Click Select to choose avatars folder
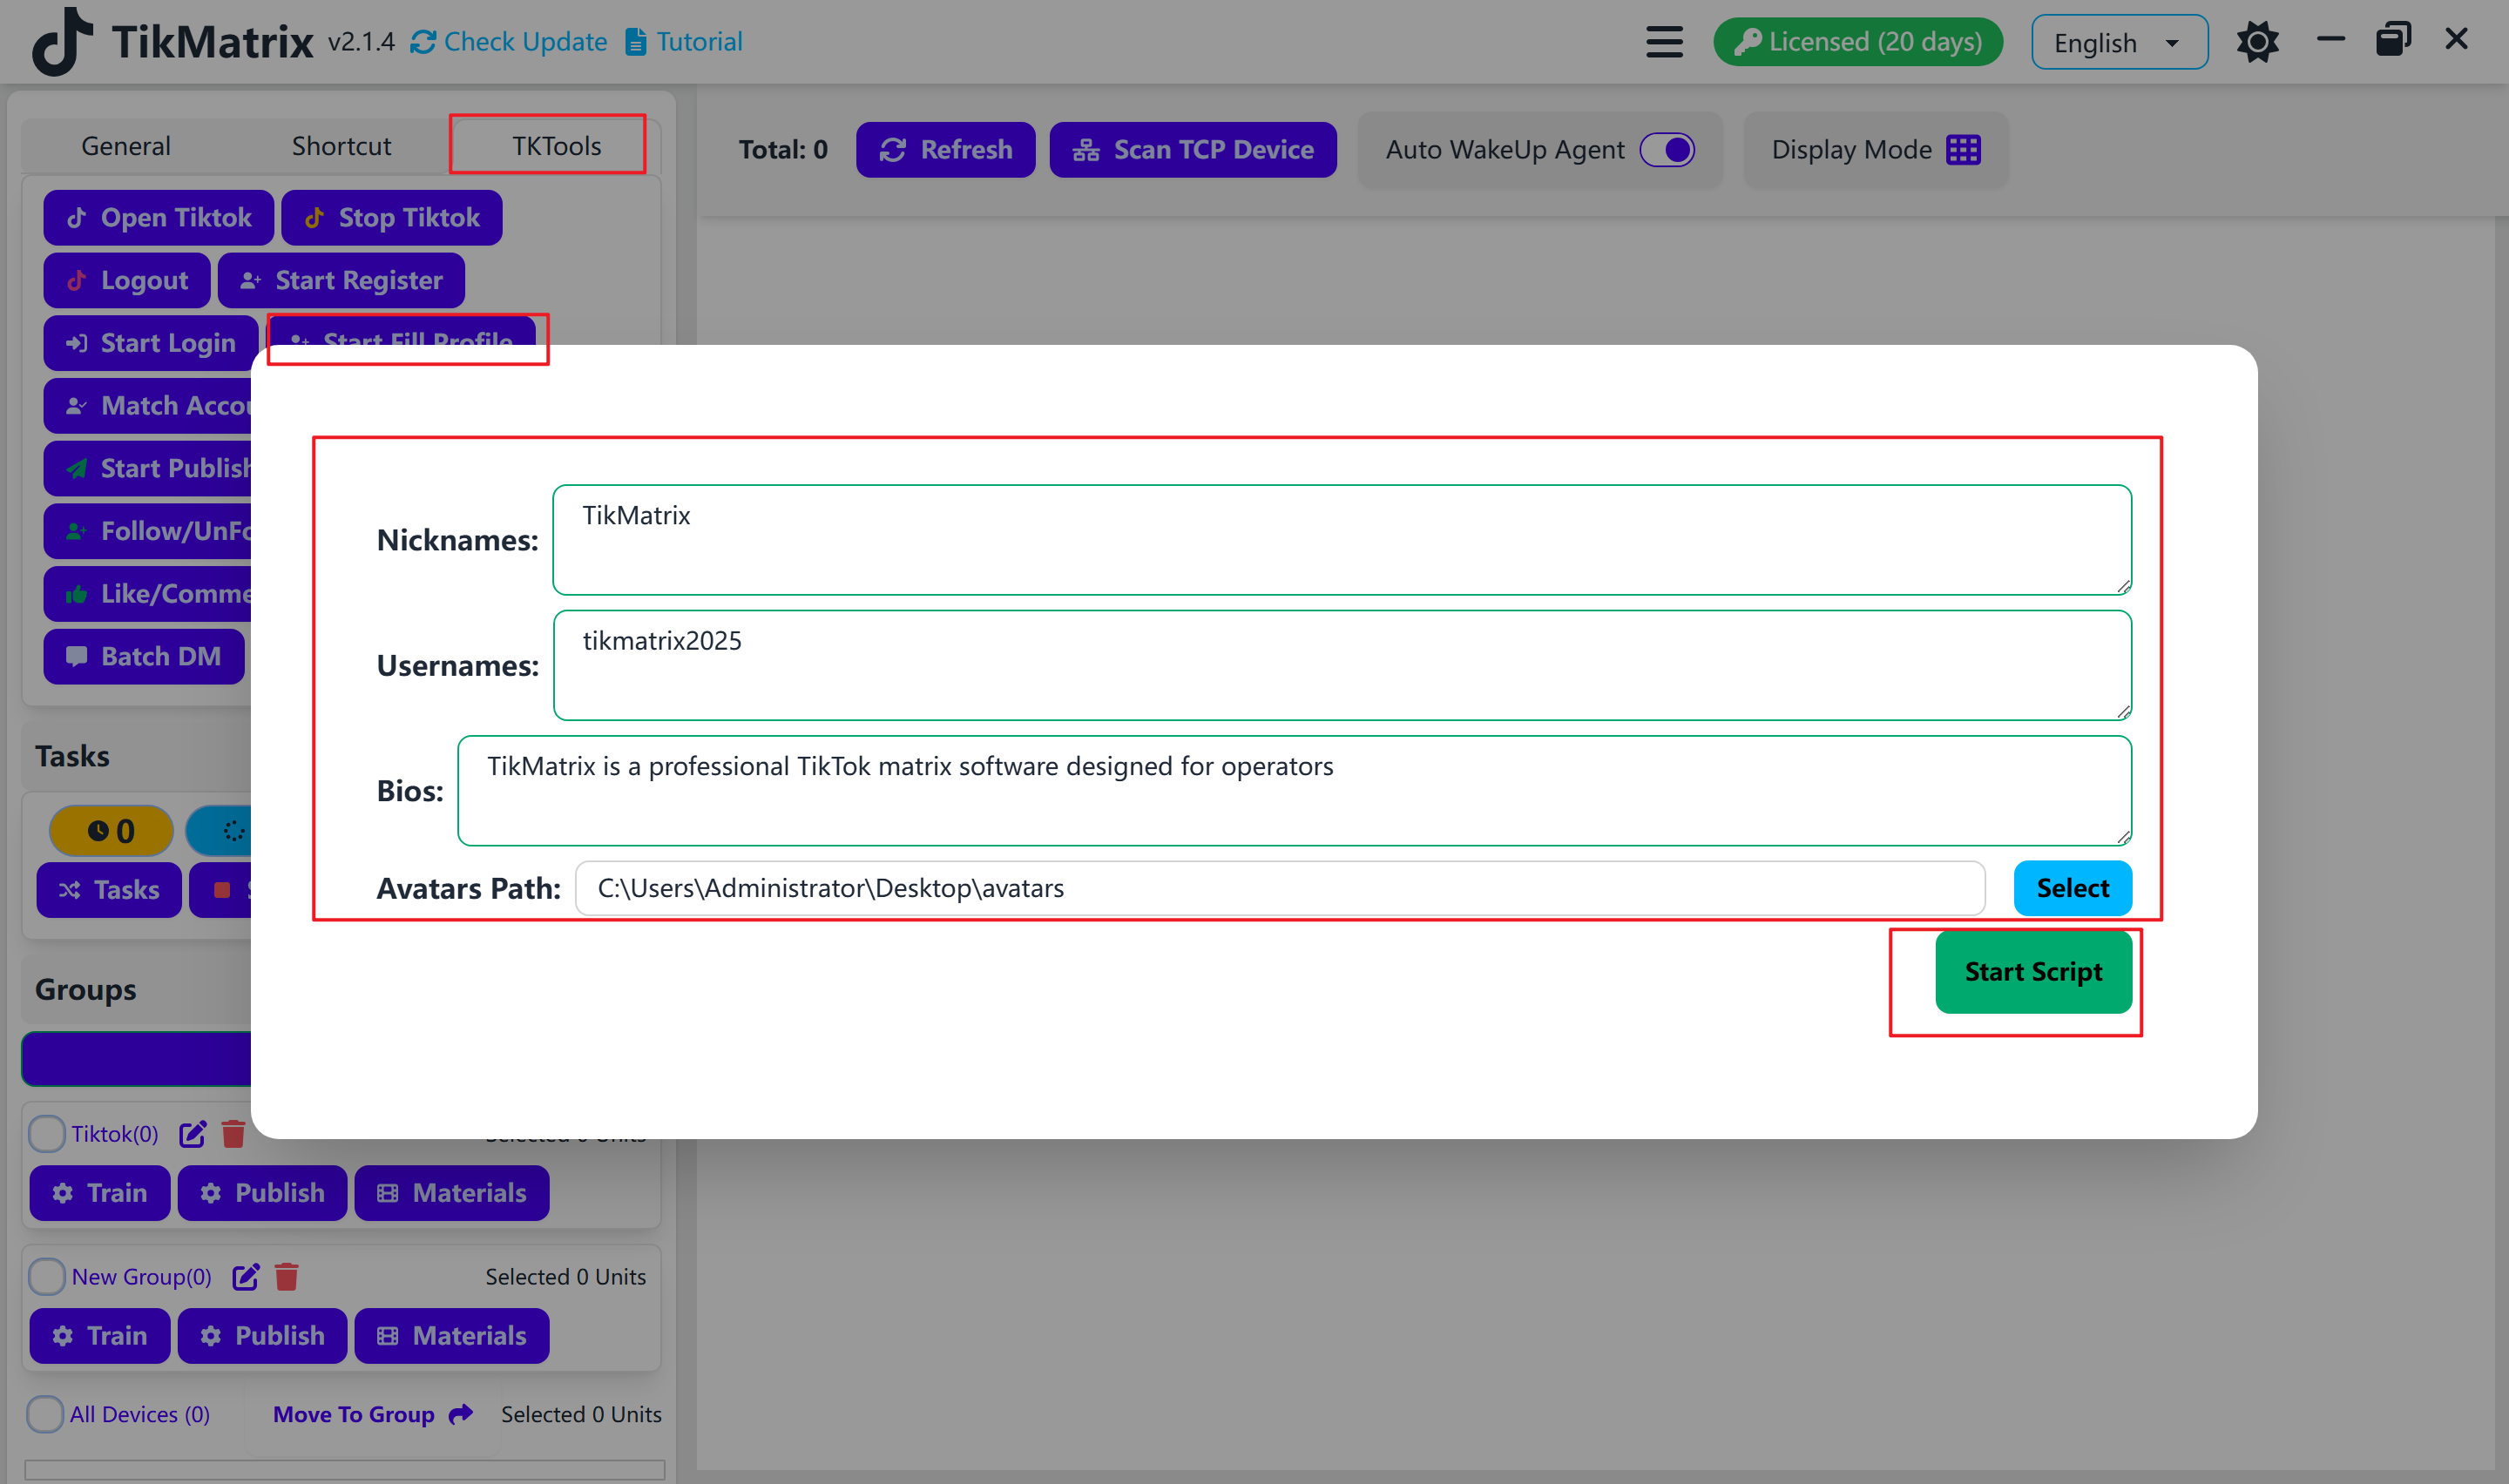This screenshot has width=2509, height=1484. click(x=2072, y=888)
